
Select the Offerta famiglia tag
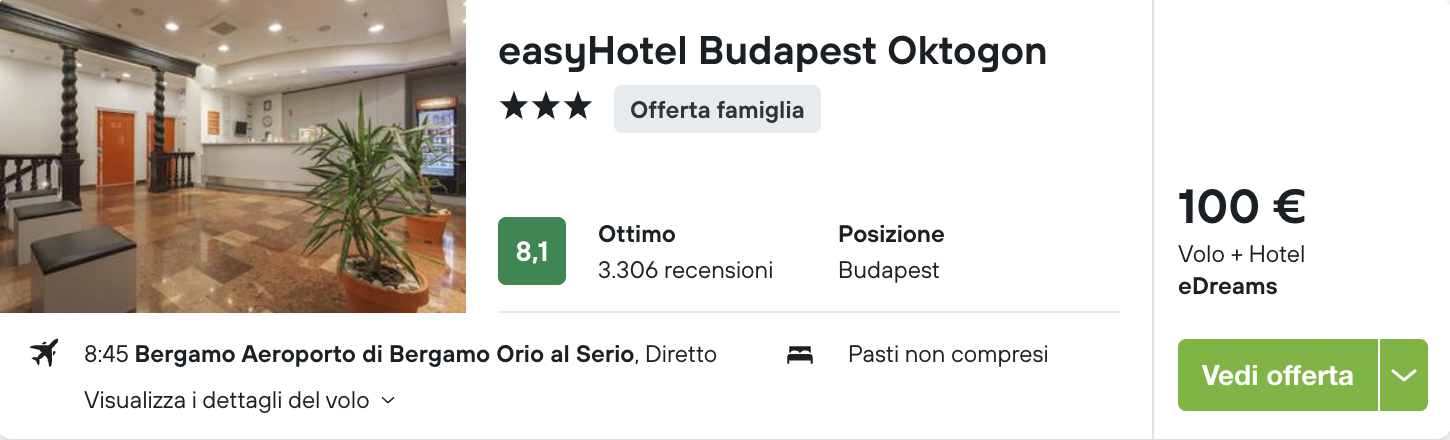pyautogui.click(x=717, y=109)
